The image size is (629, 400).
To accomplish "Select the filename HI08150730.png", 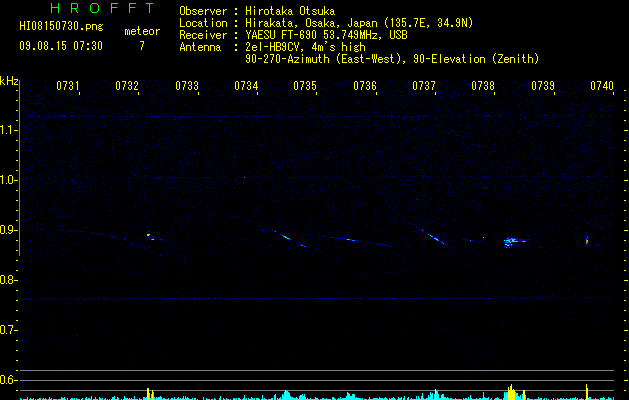I will point(61,27).
